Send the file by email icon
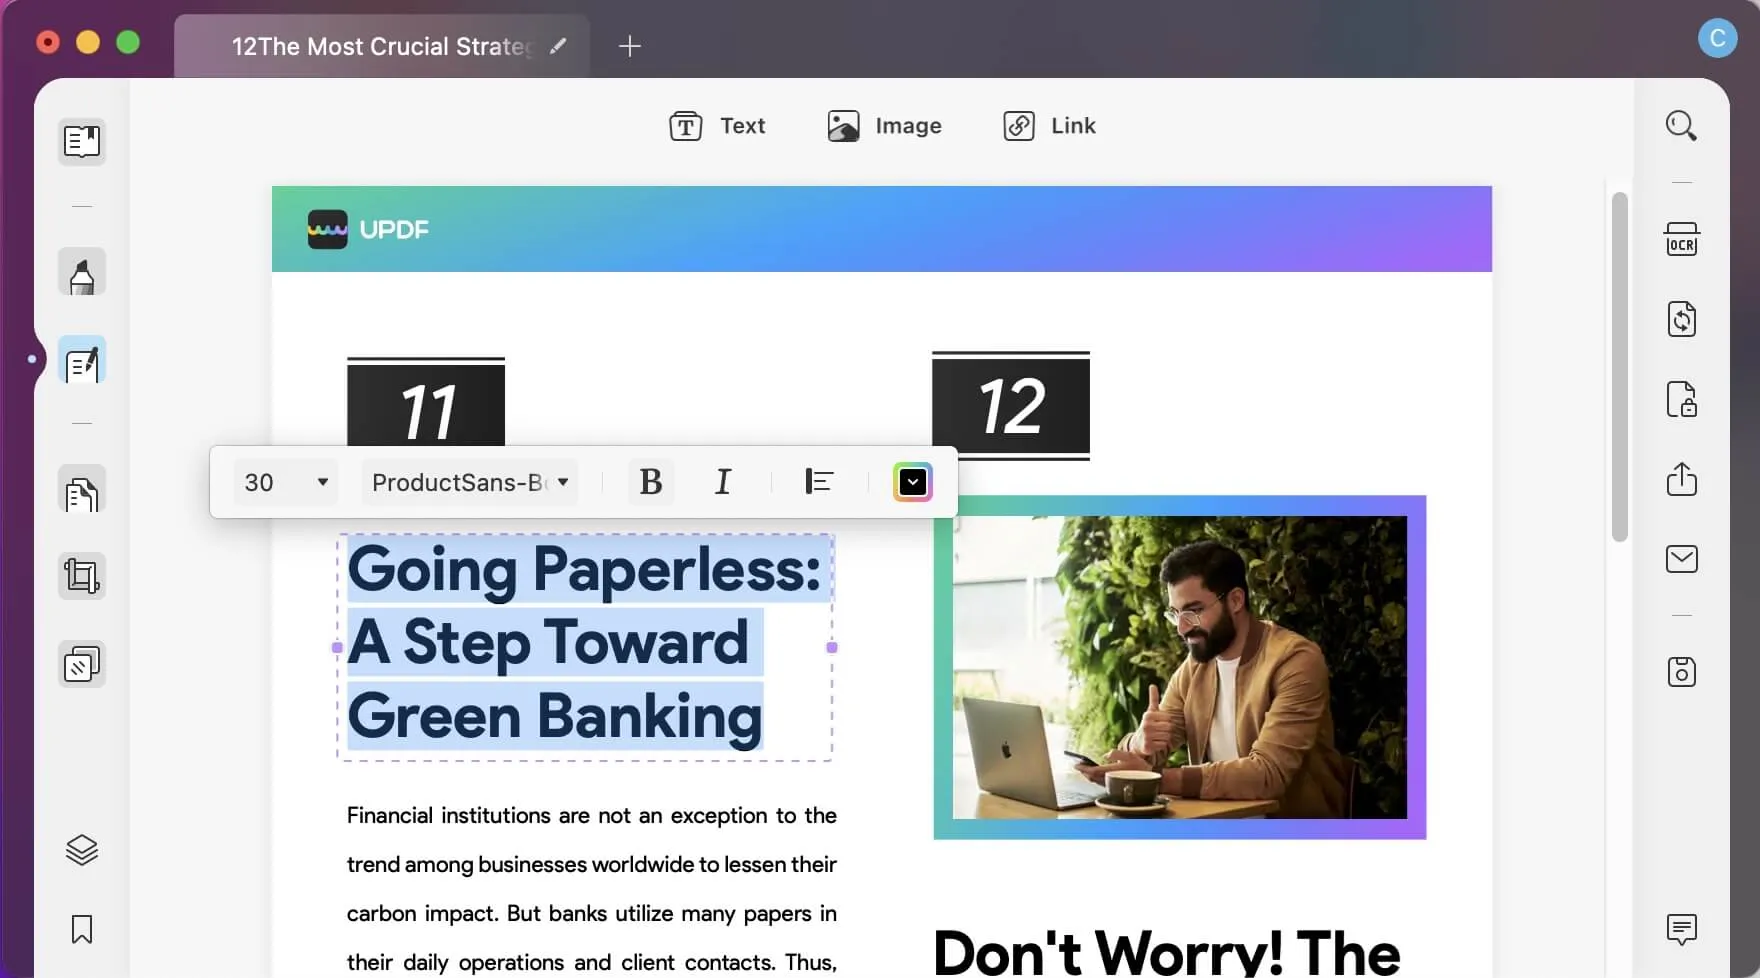The height and width of the screenshot is (978, 1760). coord(1681,559)
